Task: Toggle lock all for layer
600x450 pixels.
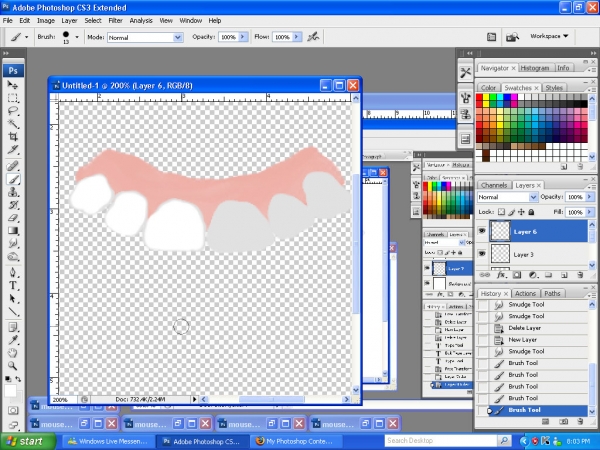Action: 531,212
